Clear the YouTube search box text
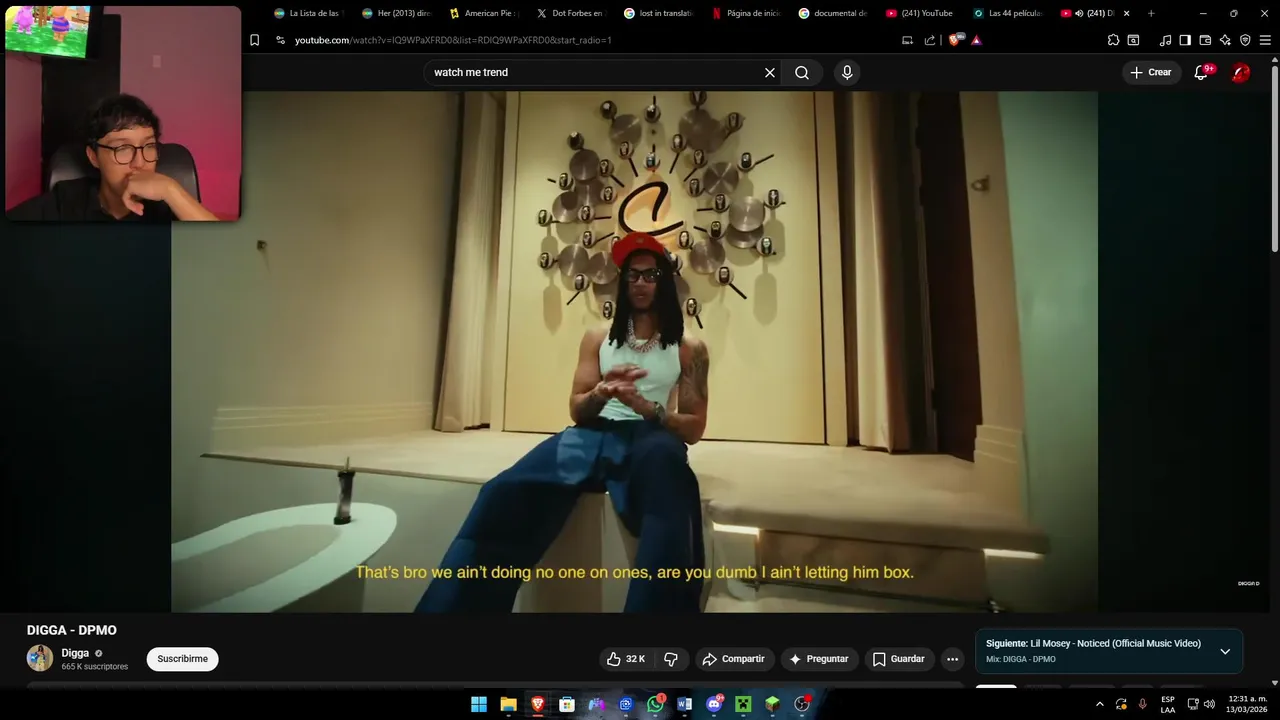Image resolution: width=1280 pixels, height=720 pixels. (x=770, y=72)
